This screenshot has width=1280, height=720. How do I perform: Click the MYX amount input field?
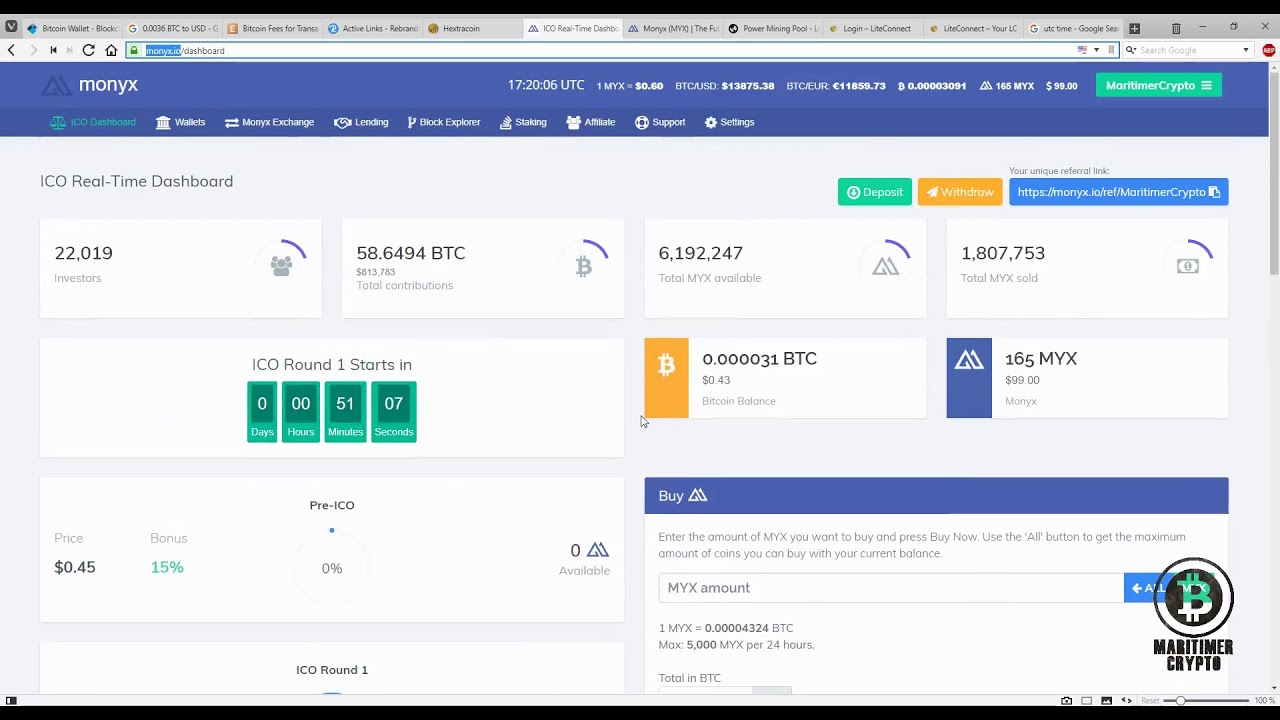(x=891, y=588)
